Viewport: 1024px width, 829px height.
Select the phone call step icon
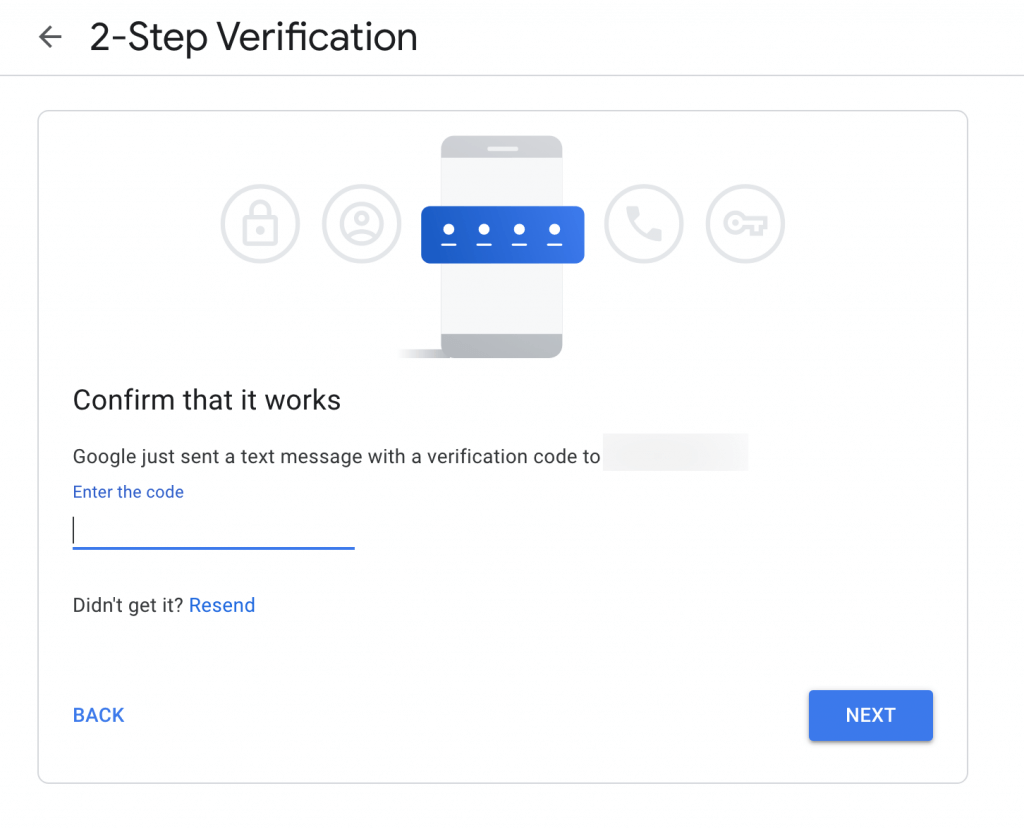pos(644,224)
